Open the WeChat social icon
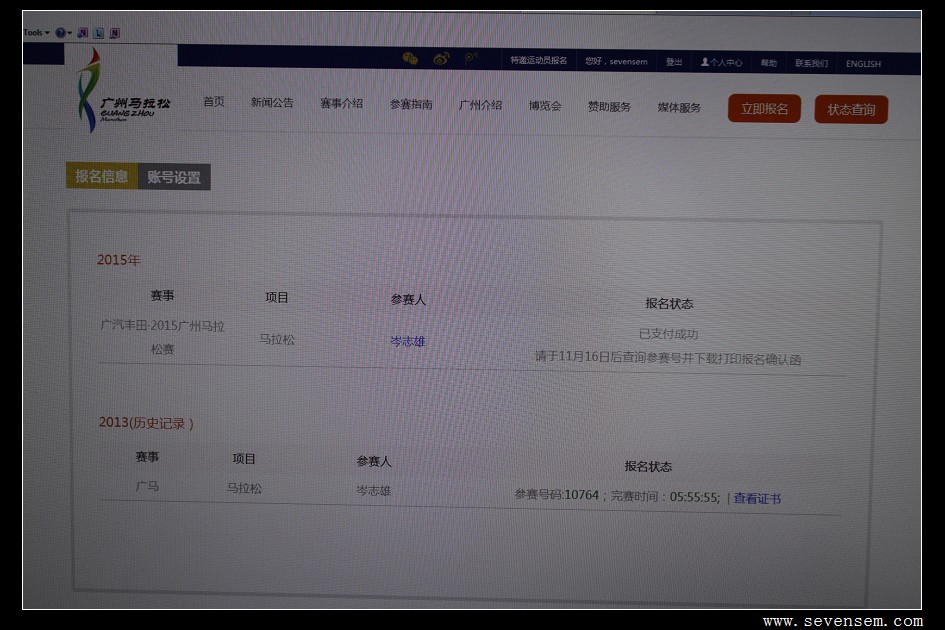This screenshot has width=945, height=630. [410, 58]
